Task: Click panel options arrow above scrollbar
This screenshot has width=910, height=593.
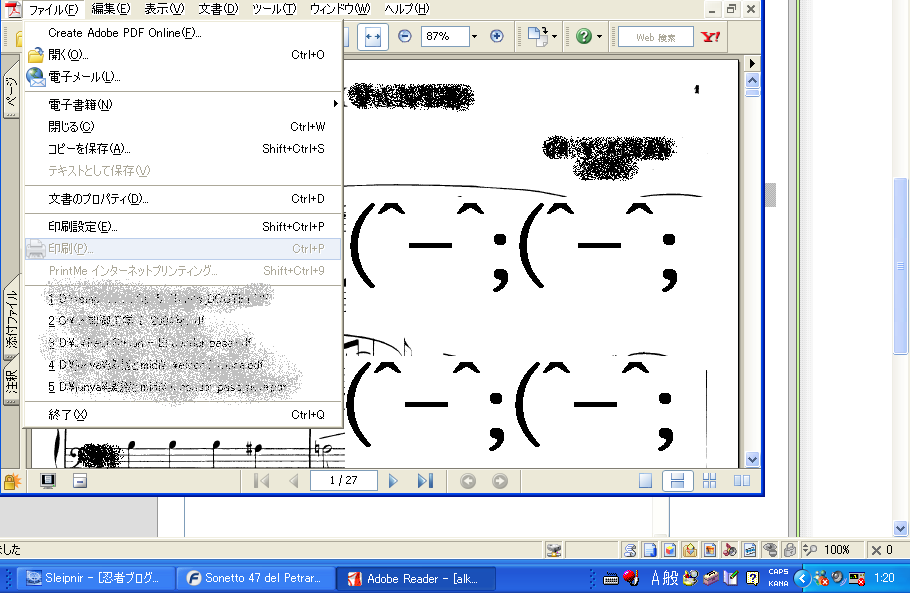Action: (x=752, y=63)
